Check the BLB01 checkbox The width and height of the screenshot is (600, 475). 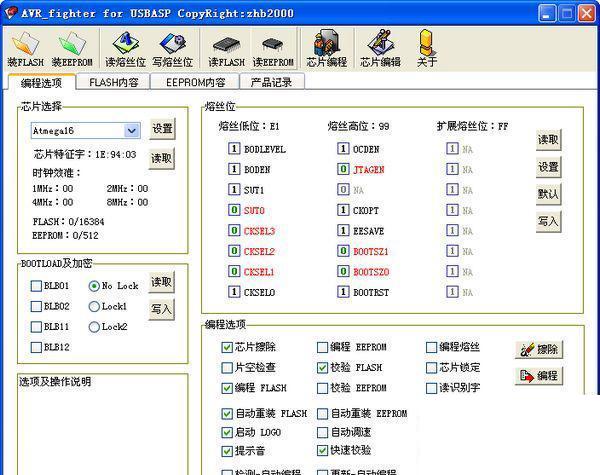coord(36,286)
